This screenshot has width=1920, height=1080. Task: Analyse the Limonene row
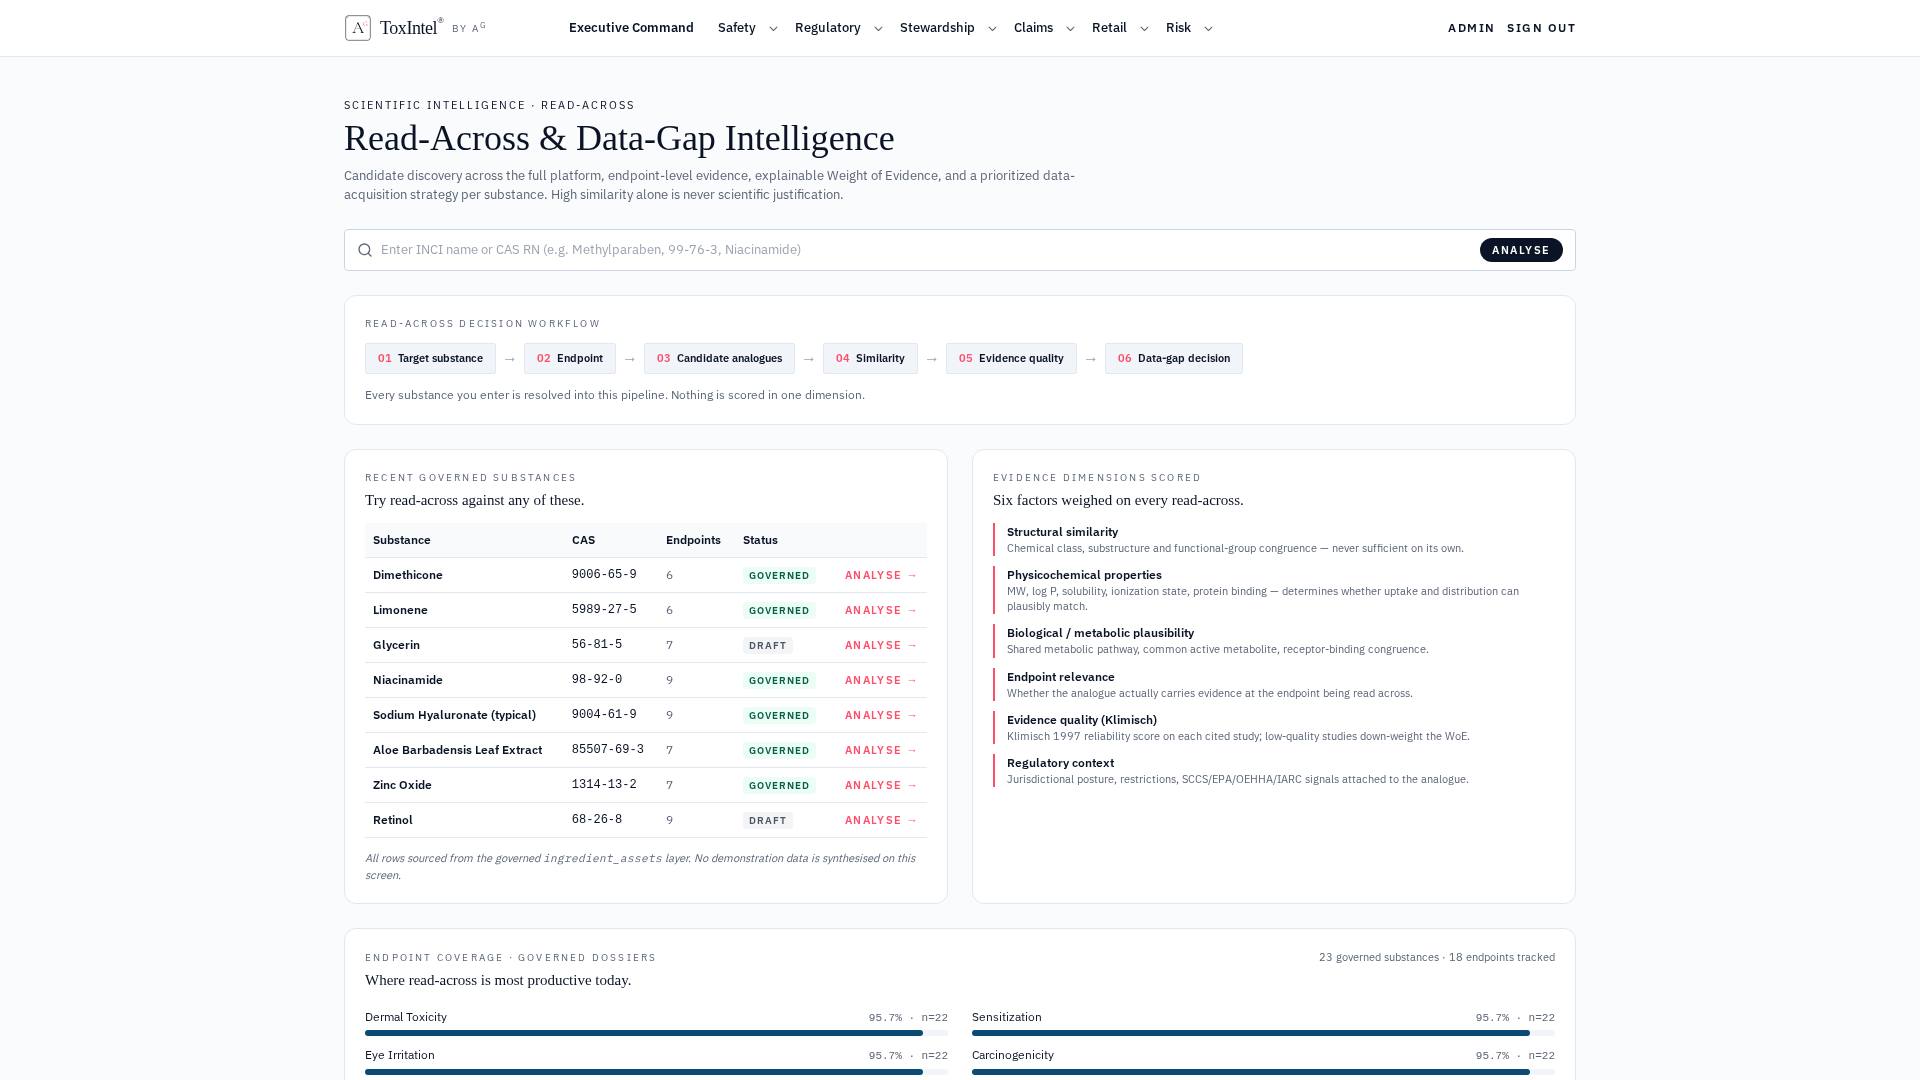[x=881, y=611]
